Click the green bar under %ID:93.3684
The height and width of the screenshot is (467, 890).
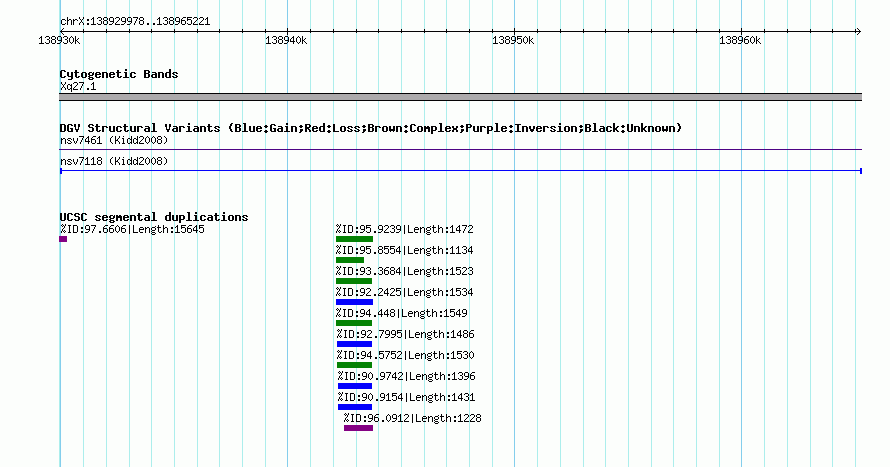pyautogui.click(x=354, y=281)
